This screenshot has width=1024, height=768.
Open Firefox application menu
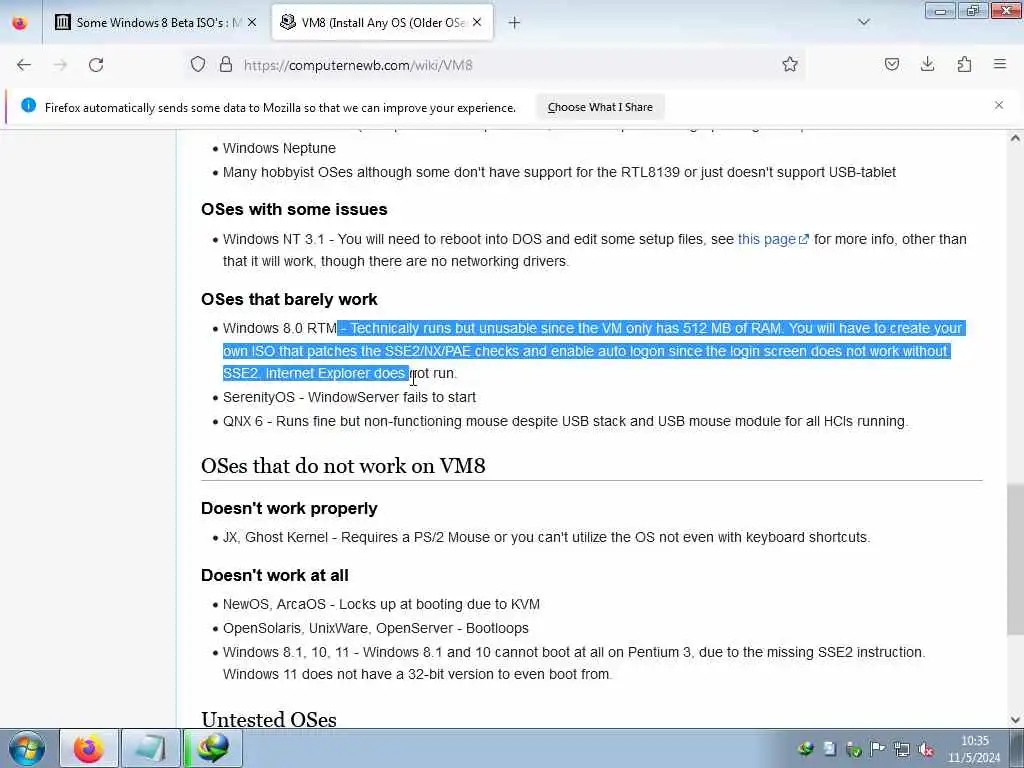pyautogui.click(x=1000, y=64)
